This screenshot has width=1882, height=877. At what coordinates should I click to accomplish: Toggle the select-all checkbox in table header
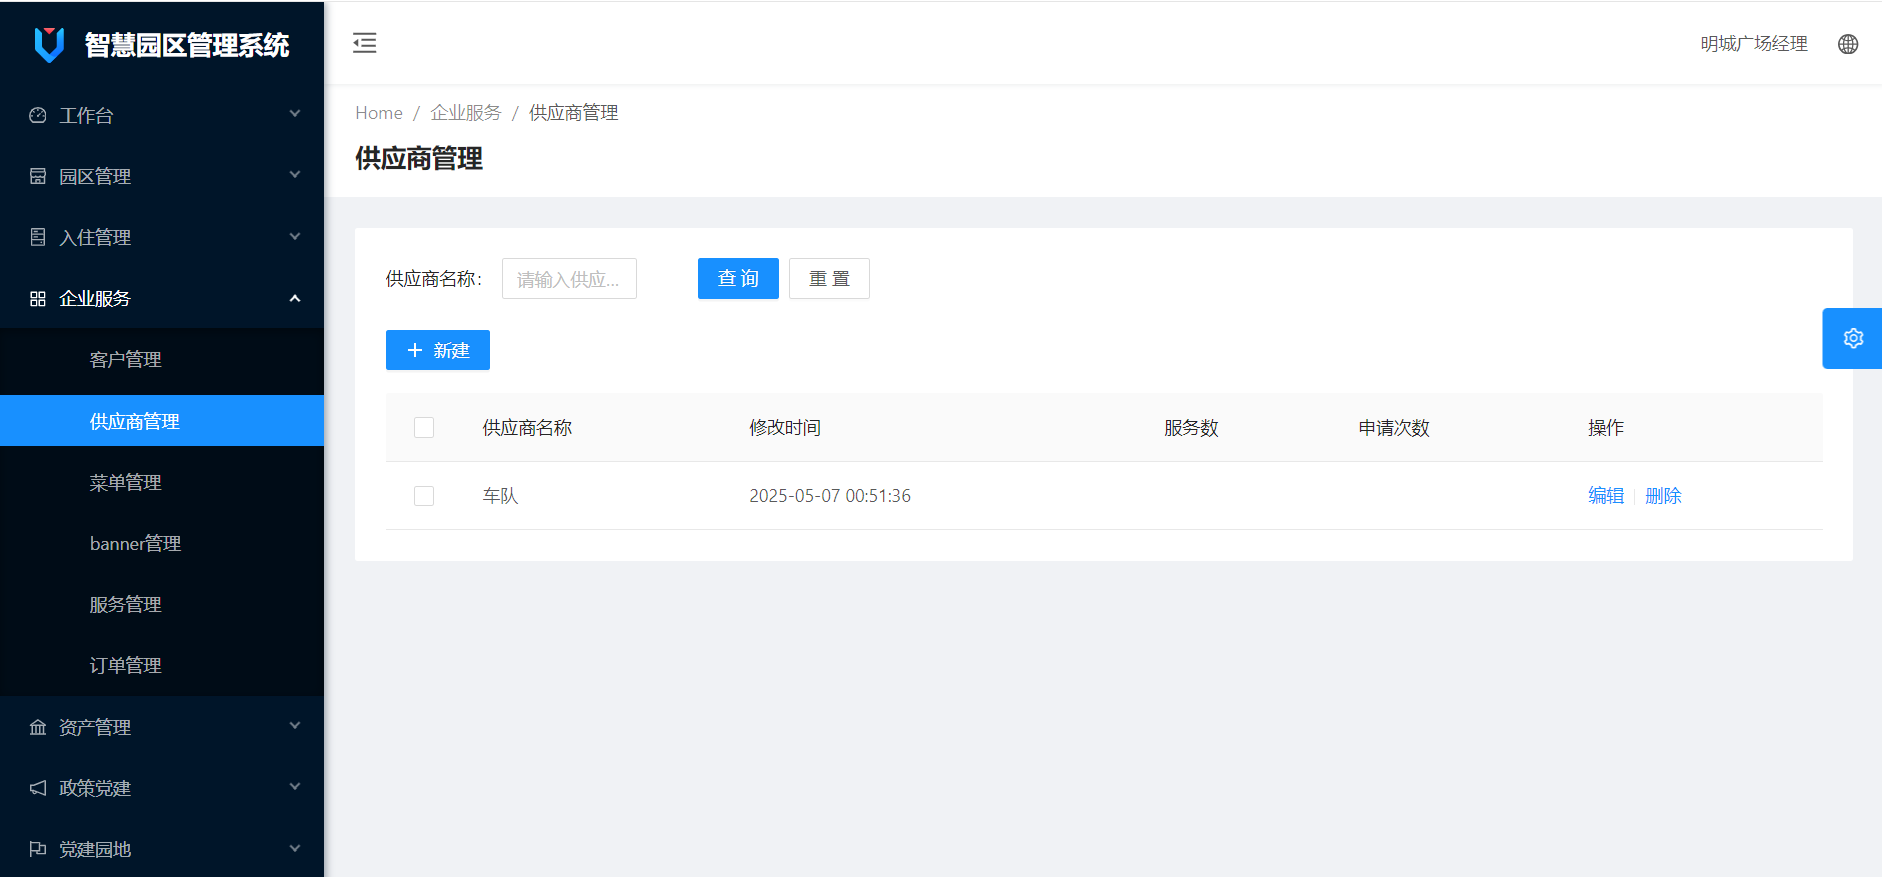click(424, 428)
